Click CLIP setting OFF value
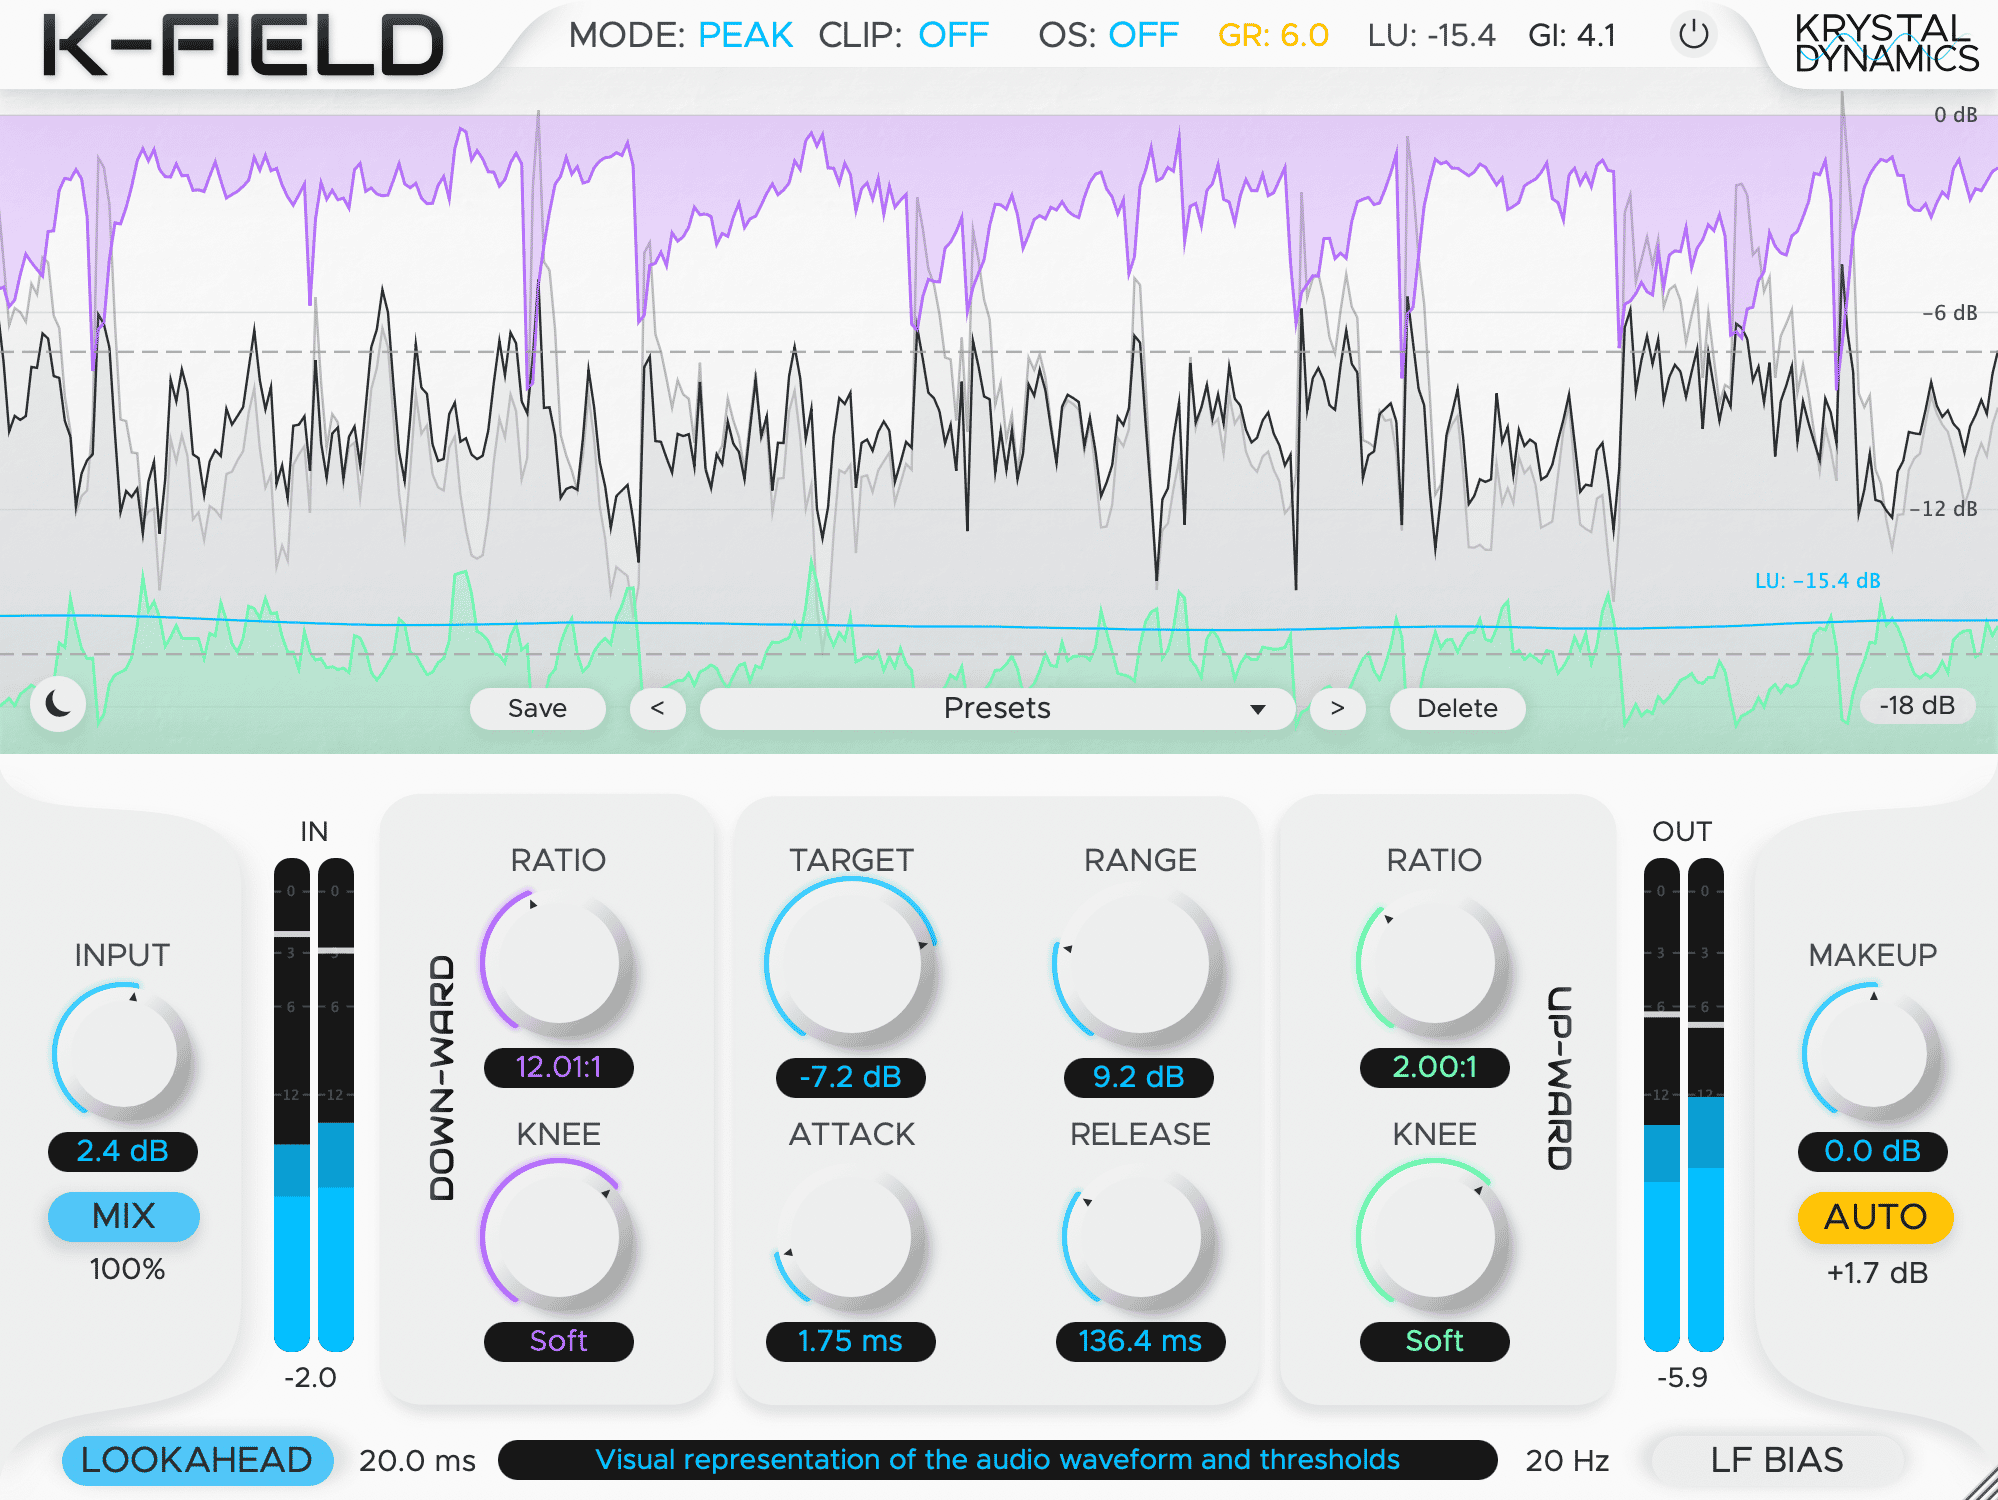The width and height of the screenshot is (1998, 1500). coord(953,35)
